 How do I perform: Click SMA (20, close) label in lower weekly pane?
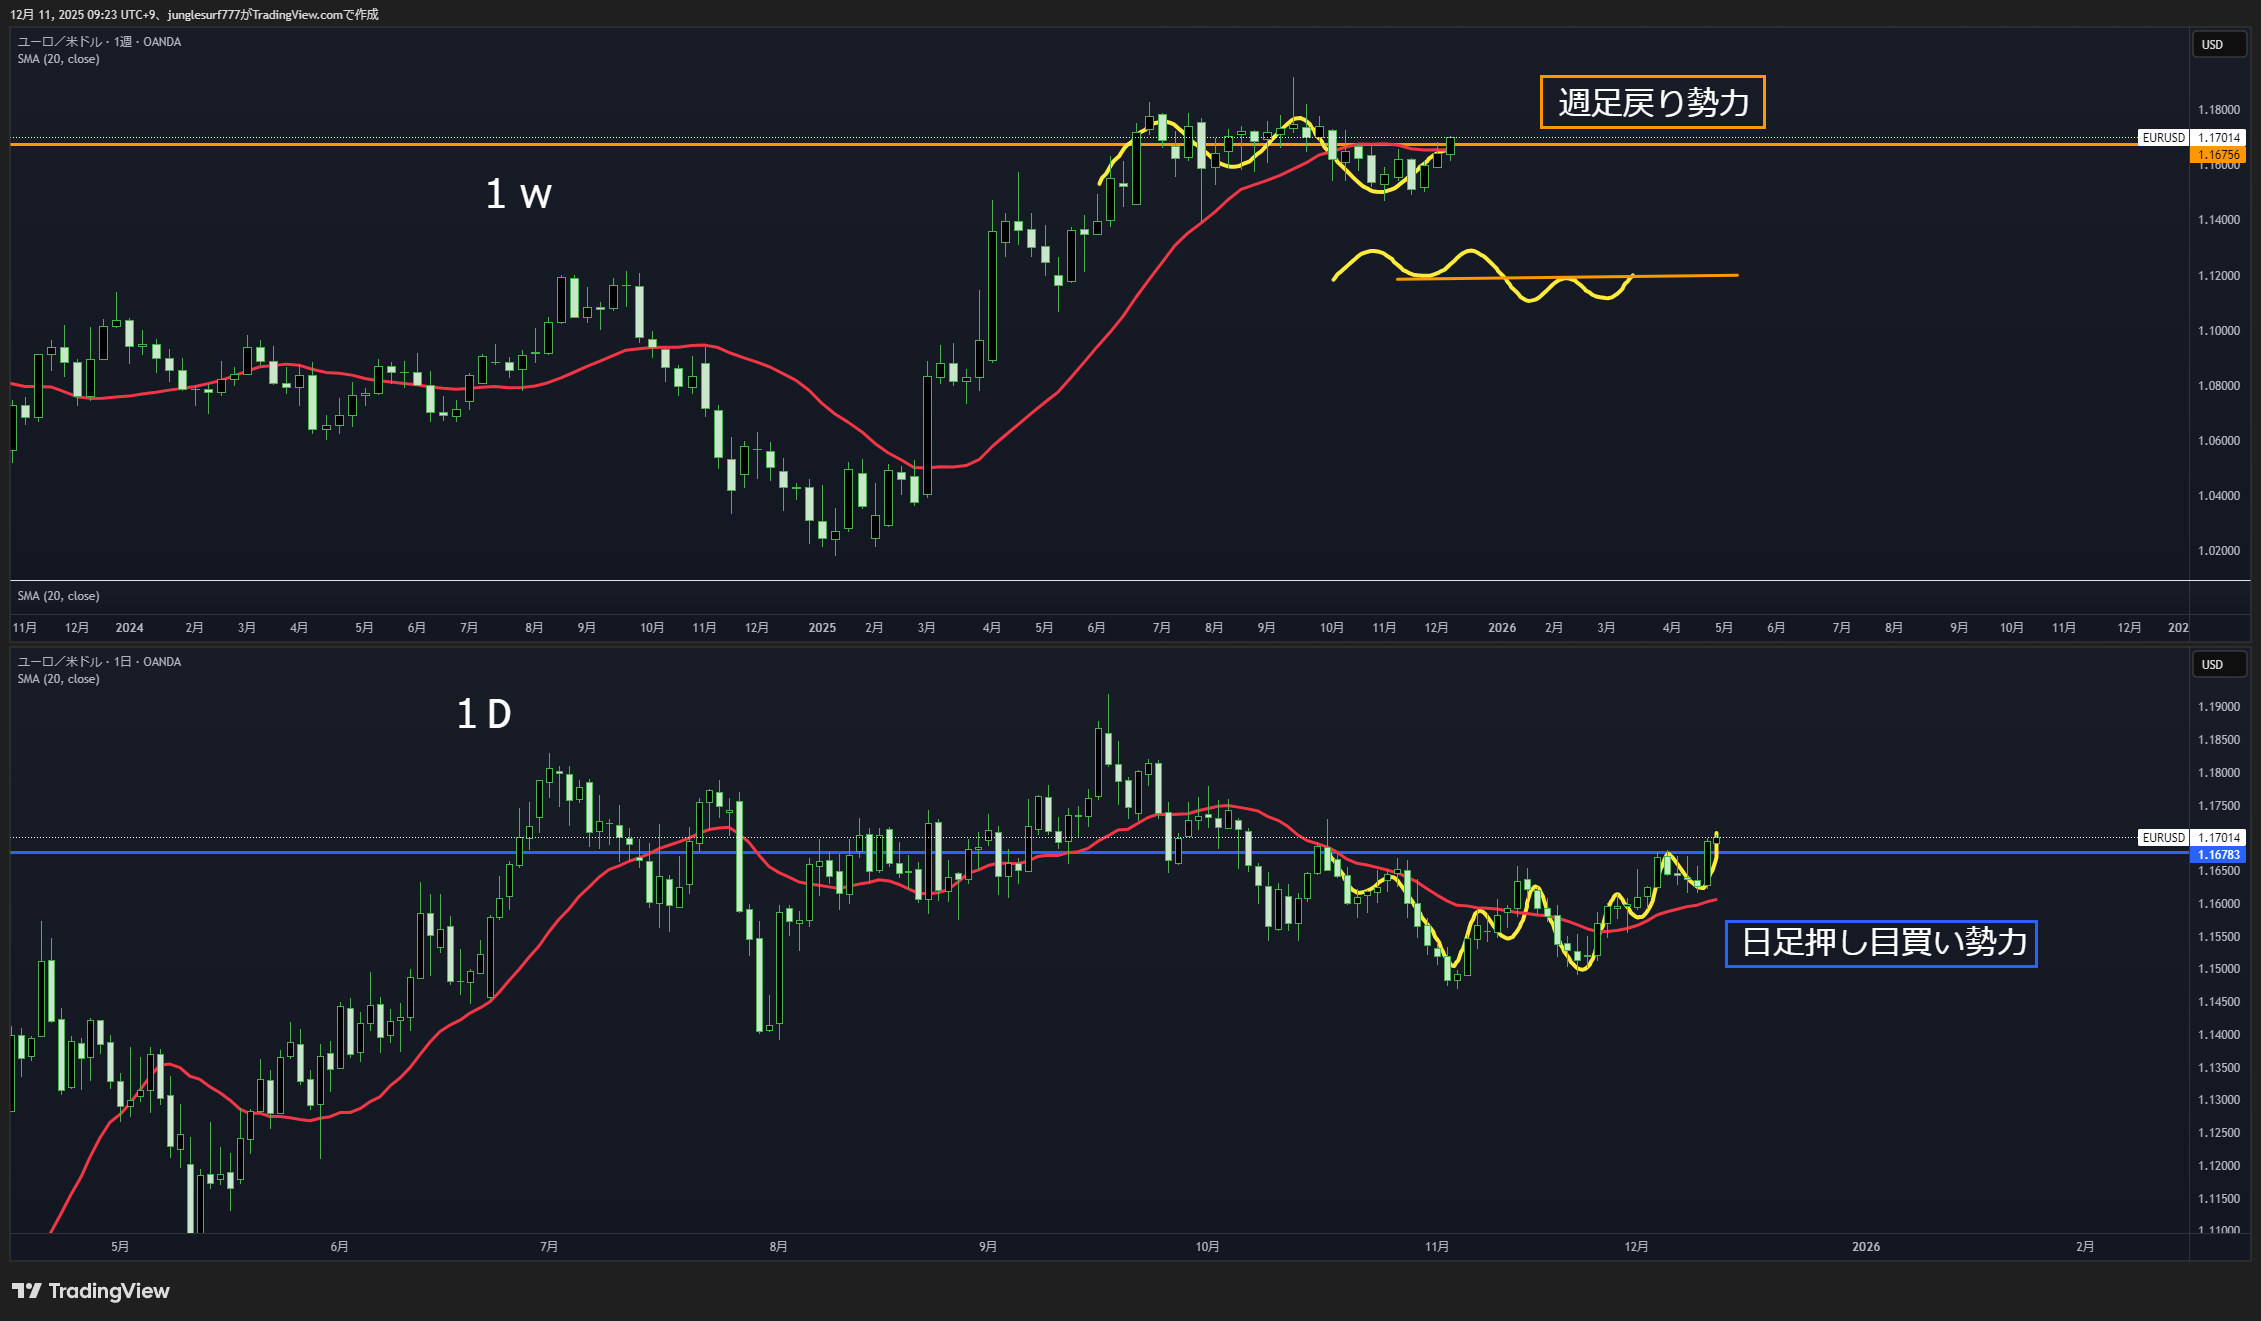pyautogui.click(x=58, y=596)
